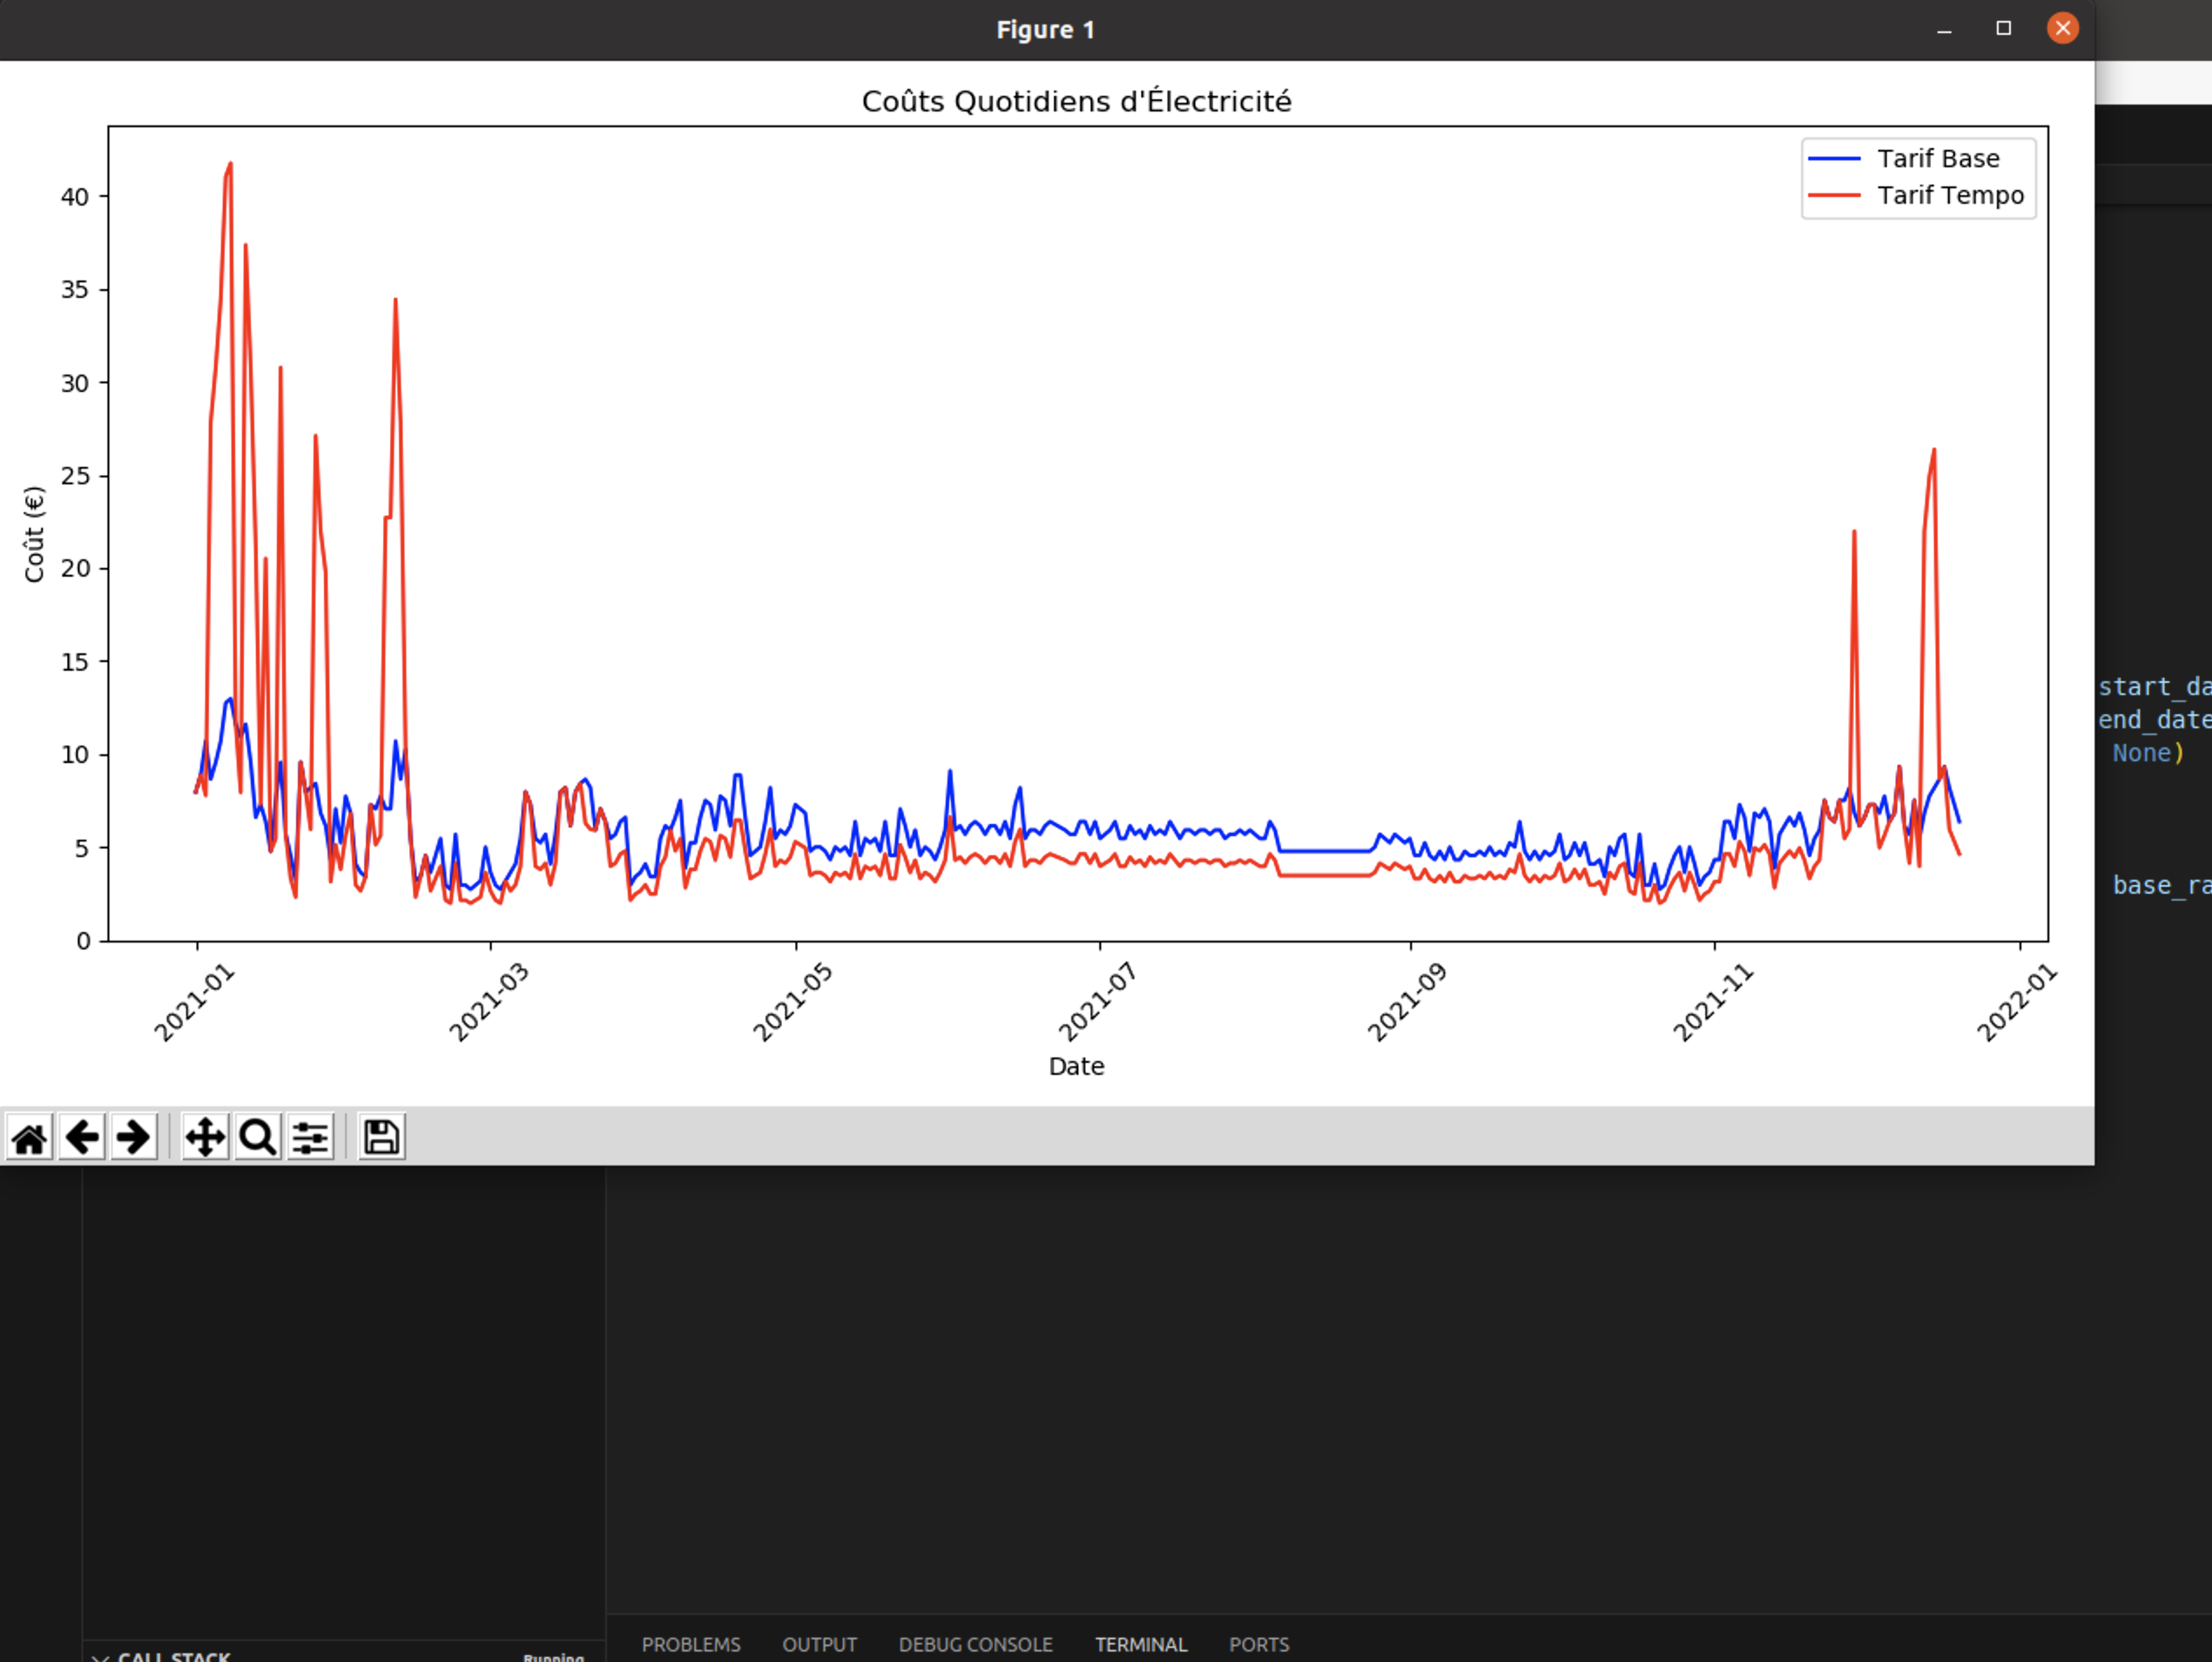Activate the Pan axes tool
The image size is (2212, 1662).
pyautogui.click(x=205, y=1137)
